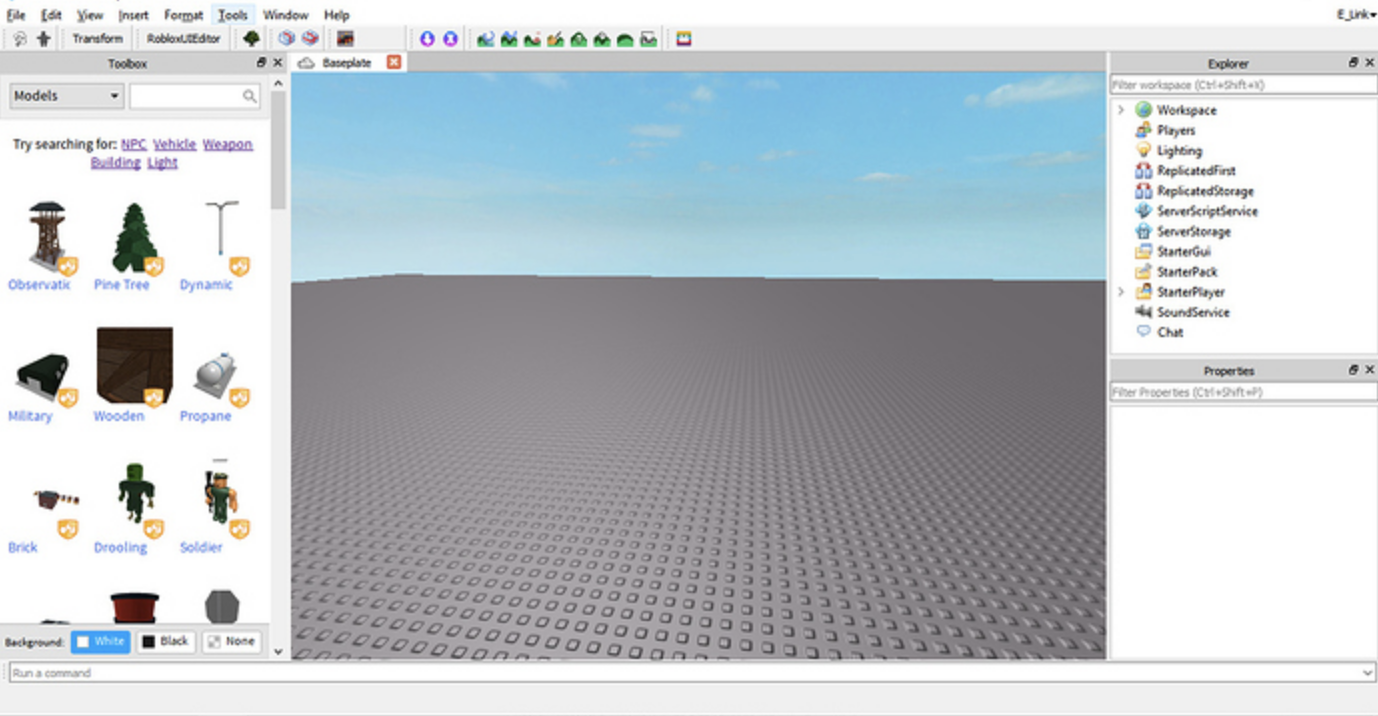
Task: Expand StarterPlayer in the Explorer
Action: [1121, 292]
